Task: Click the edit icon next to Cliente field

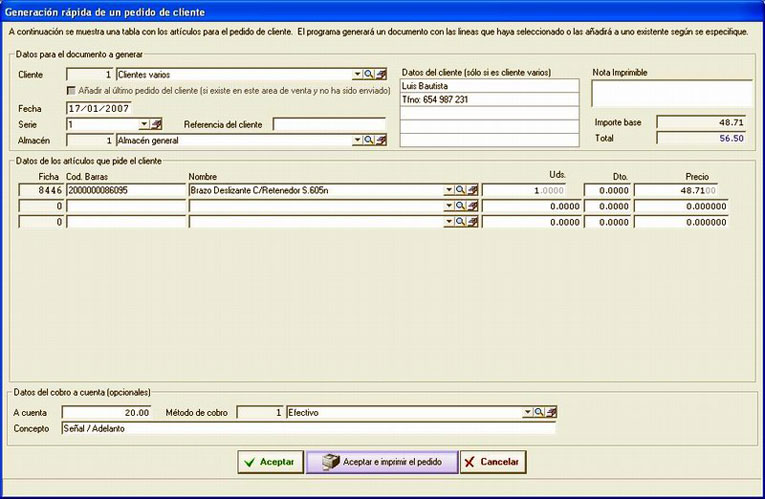Action: [x=381, y=74]
